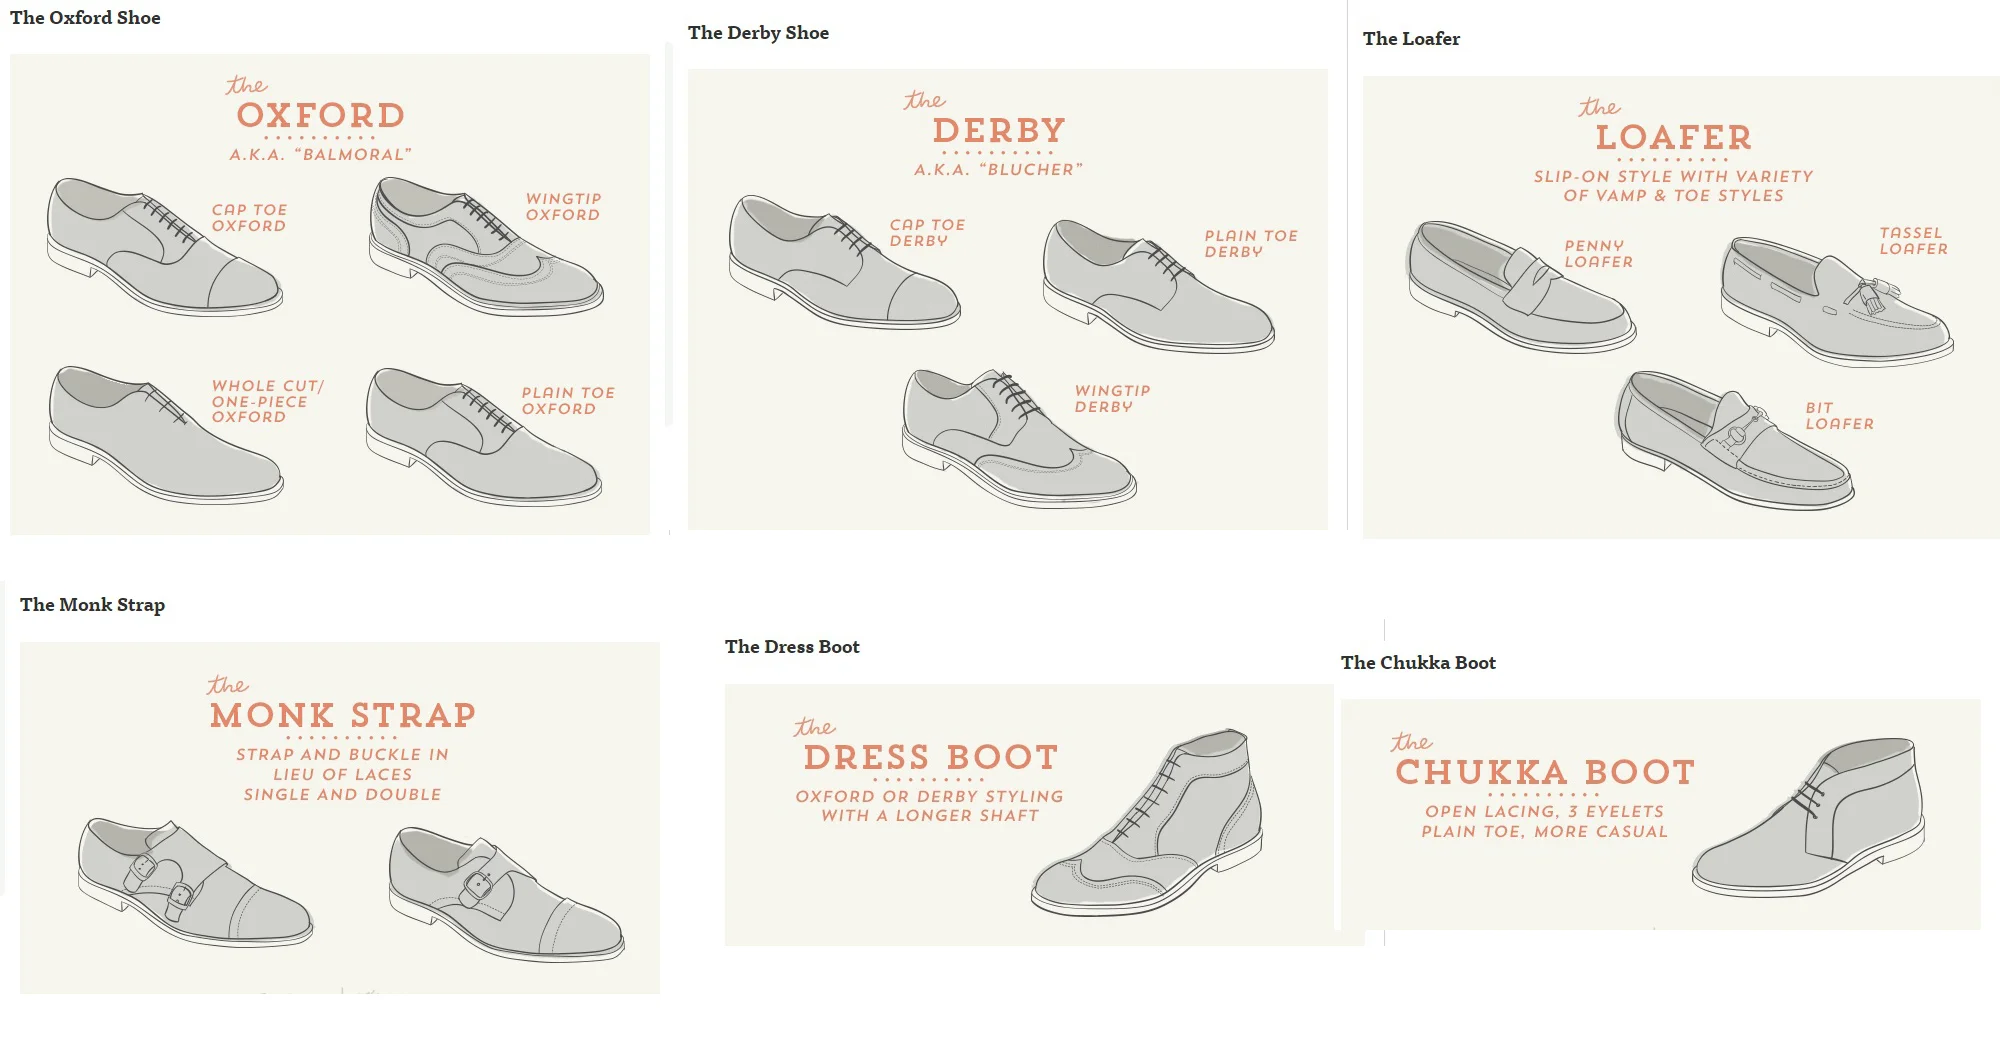This screenshot has width=2000, height=1062.
Task: Select the Dress Boot illustration
Action: 1146,822
